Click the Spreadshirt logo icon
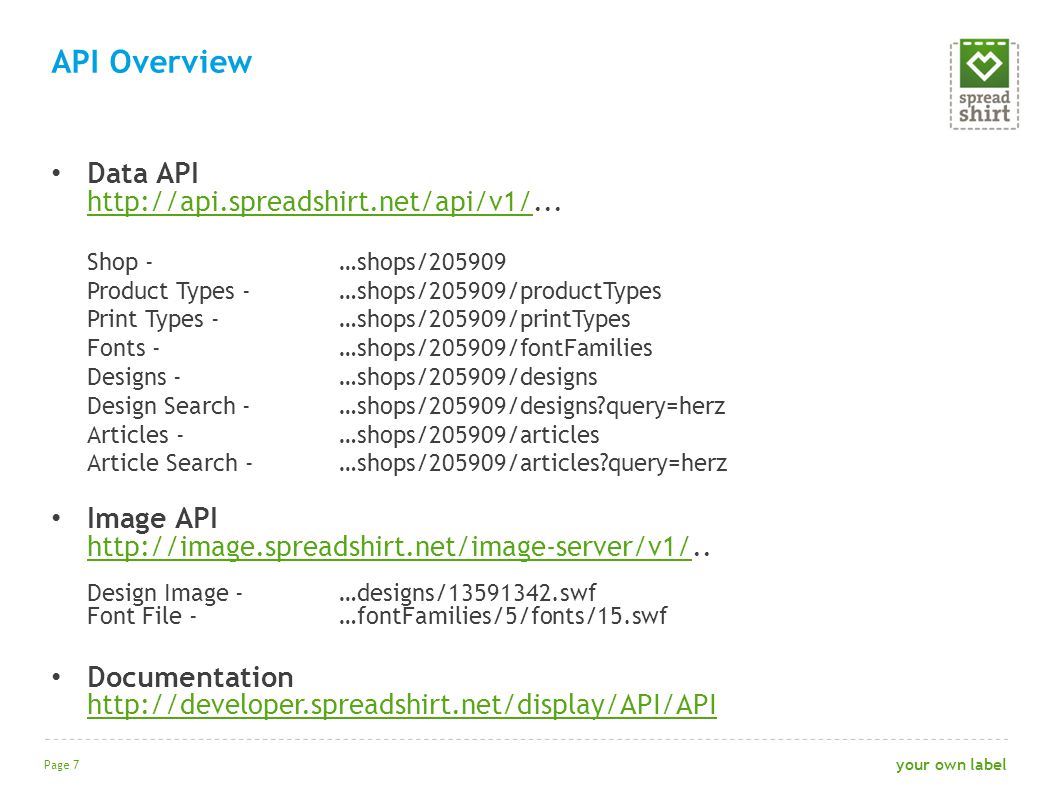 click(984, 84)
